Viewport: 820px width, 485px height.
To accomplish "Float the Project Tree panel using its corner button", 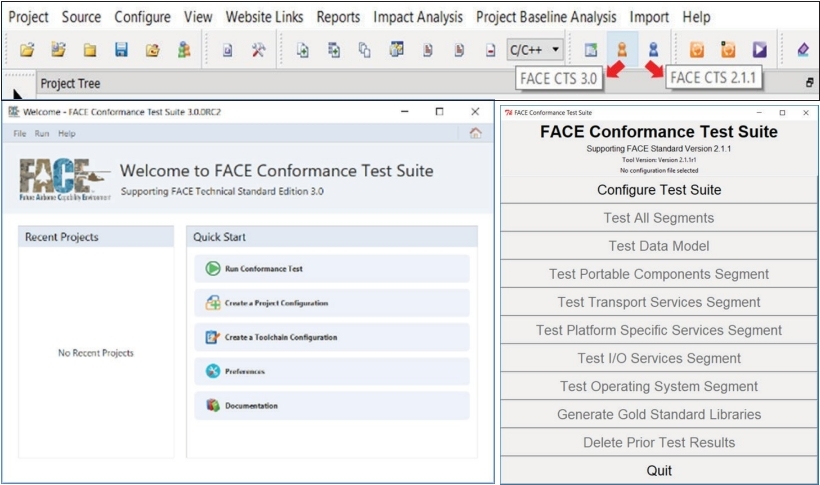I will click(x=810, y=83).
